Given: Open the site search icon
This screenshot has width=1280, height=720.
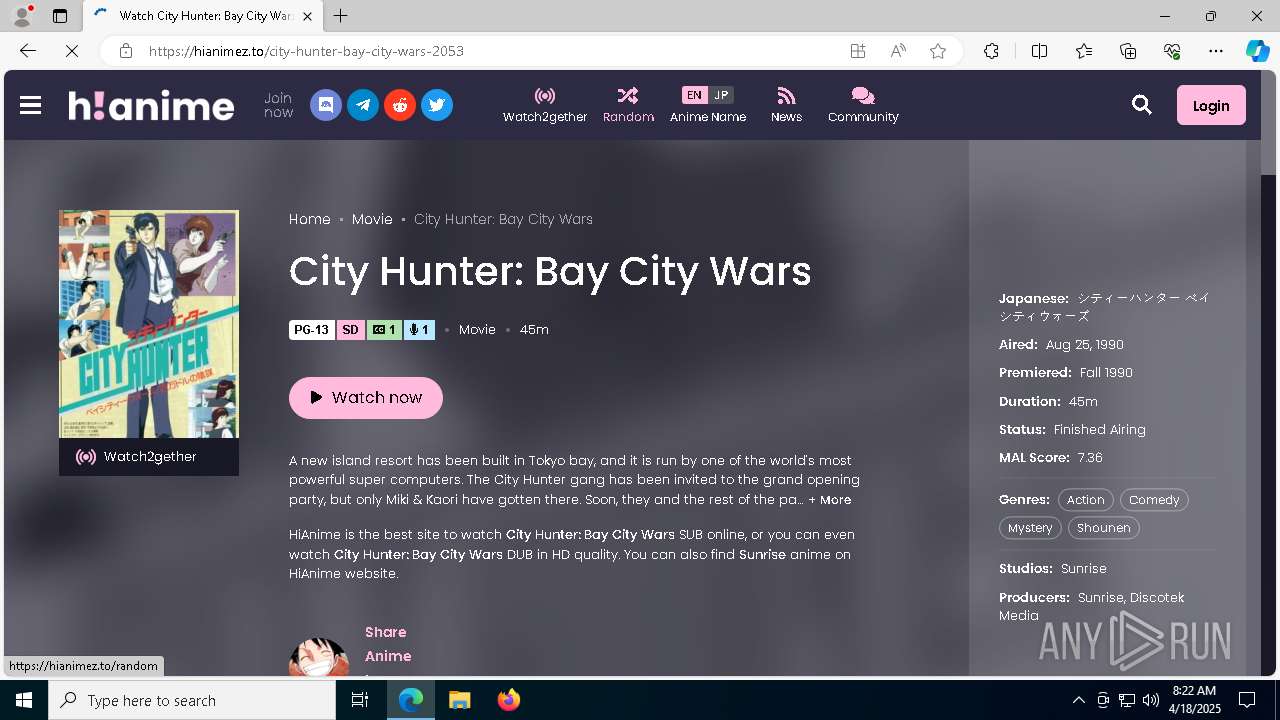Looking at the screenshot, I should 1142,105.
